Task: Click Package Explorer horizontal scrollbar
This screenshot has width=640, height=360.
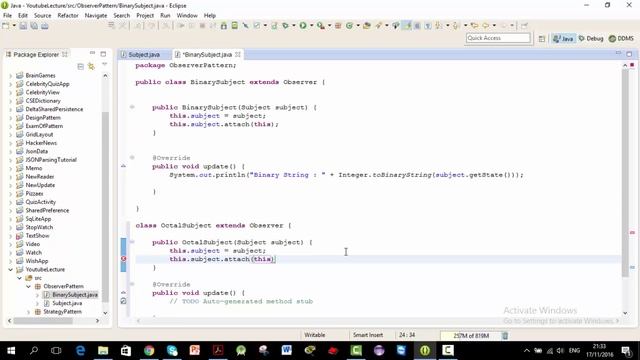Action: (43, 321)
